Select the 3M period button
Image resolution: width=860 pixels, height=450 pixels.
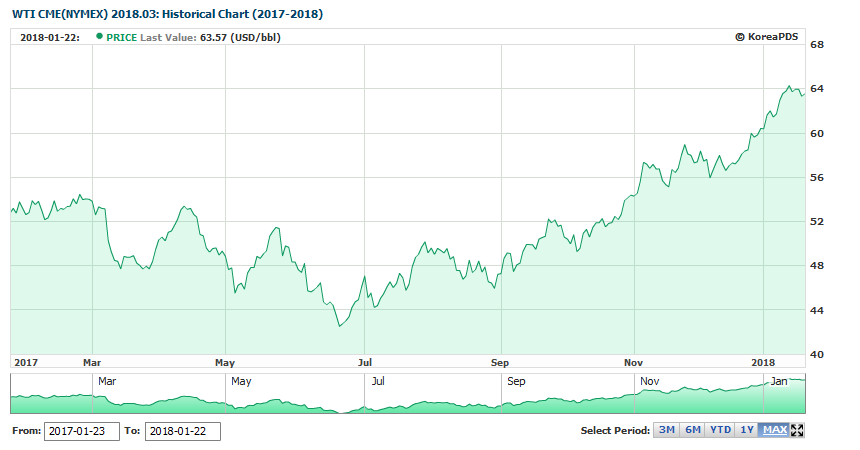coord(666,430)
